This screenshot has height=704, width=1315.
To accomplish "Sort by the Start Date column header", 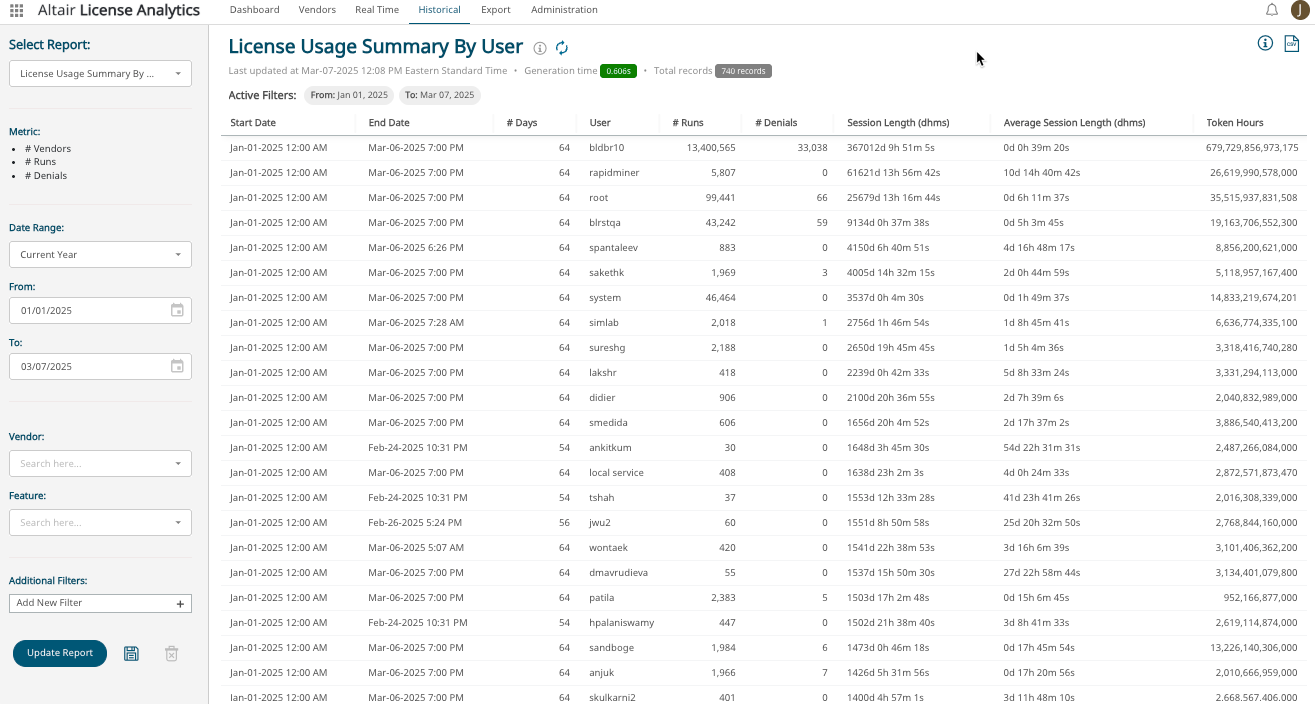I will click(253, 123).
